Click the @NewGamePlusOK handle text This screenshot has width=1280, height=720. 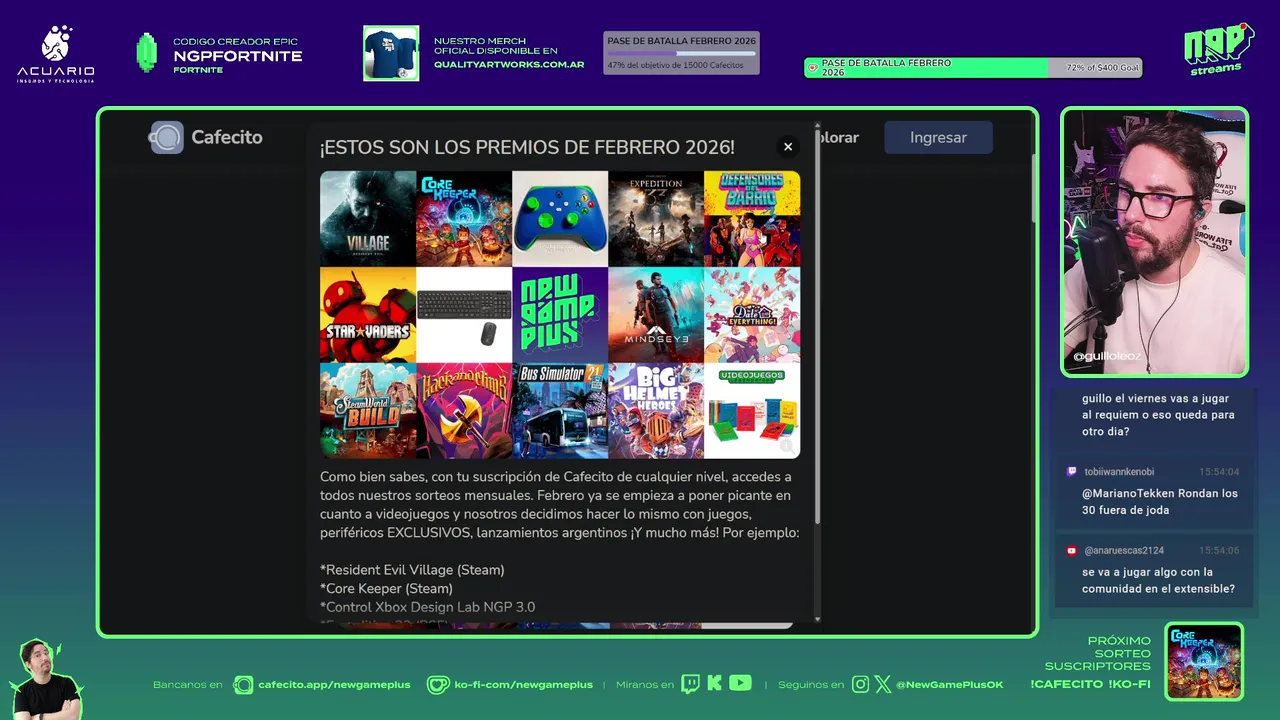click(949, 685)
